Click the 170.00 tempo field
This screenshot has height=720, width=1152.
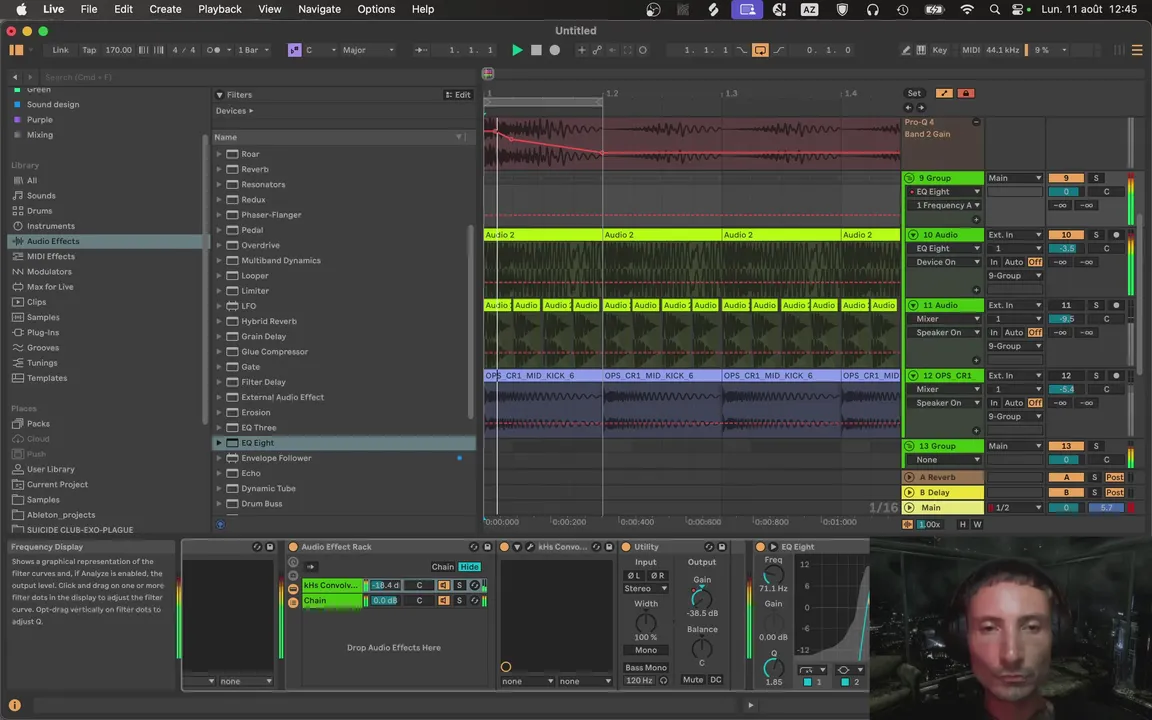pyautogui.click(x=118, y=50)
